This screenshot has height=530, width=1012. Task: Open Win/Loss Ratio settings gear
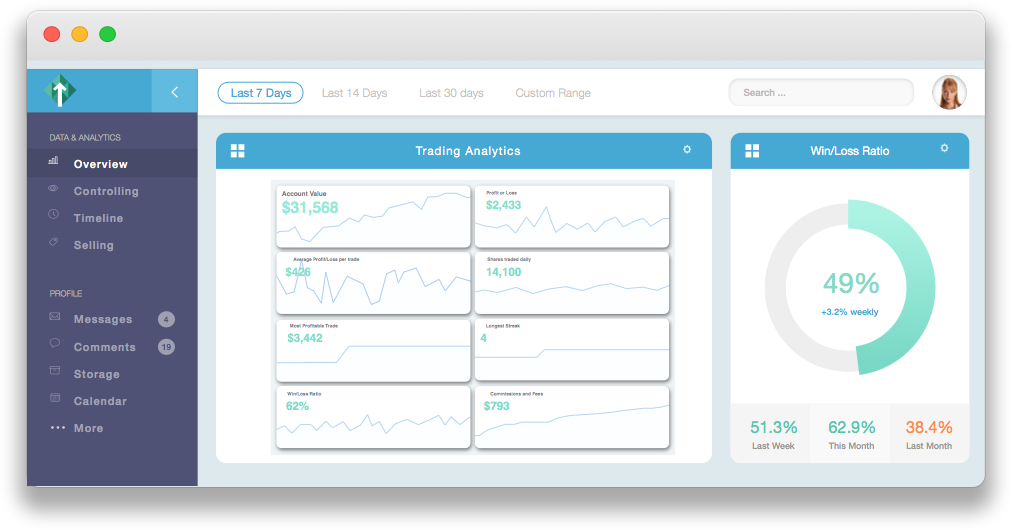(944, 148)
